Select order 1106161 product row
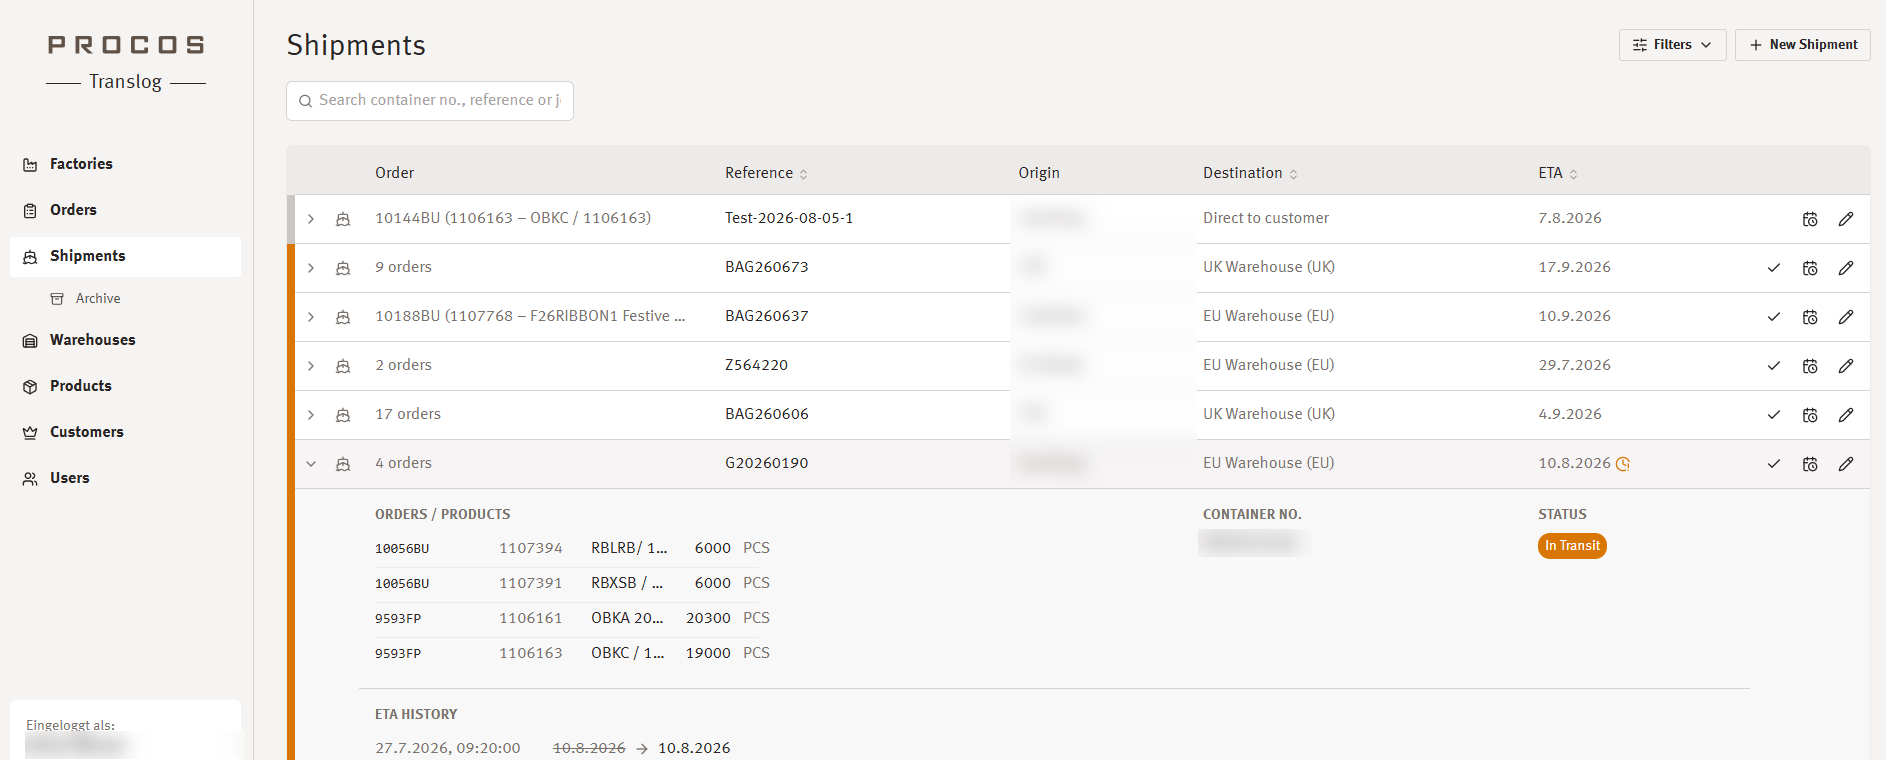The width and height of the screenshot is (1886, 760). pos(572,619)
